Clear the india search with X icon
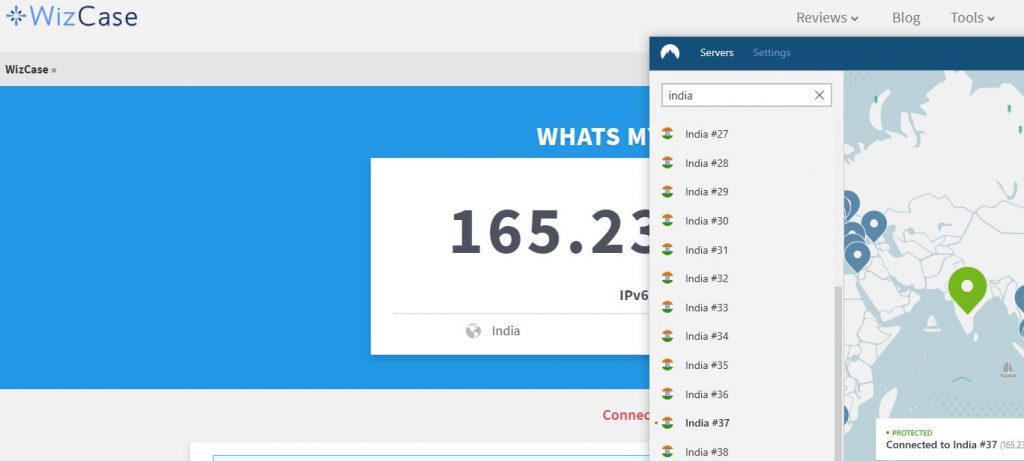The height and width of the screenshot is (461, 1024). tap(820, 95)
